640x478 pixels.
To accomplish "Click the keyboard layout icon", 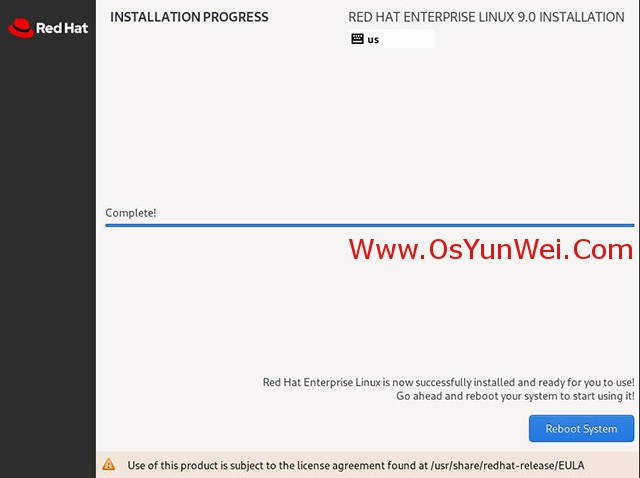I will [x=357, y=39].
